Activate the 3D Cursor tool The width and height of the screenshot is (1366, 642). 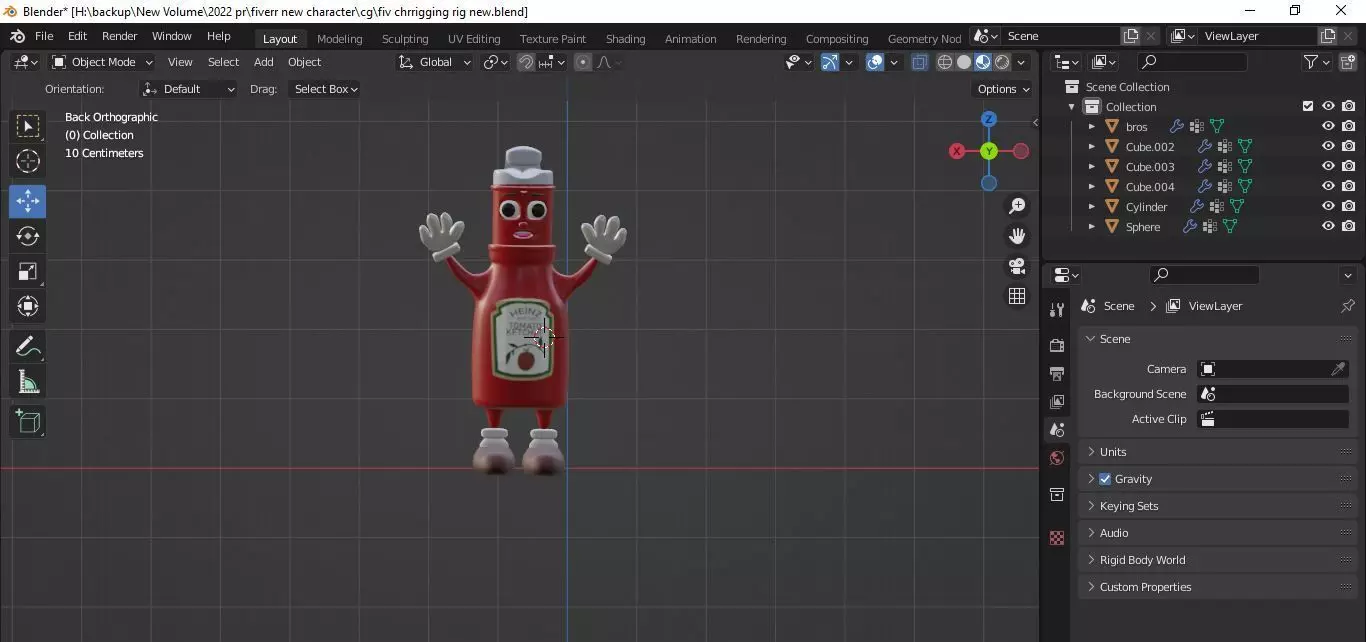pyautogui.click(x=28, y=161)
